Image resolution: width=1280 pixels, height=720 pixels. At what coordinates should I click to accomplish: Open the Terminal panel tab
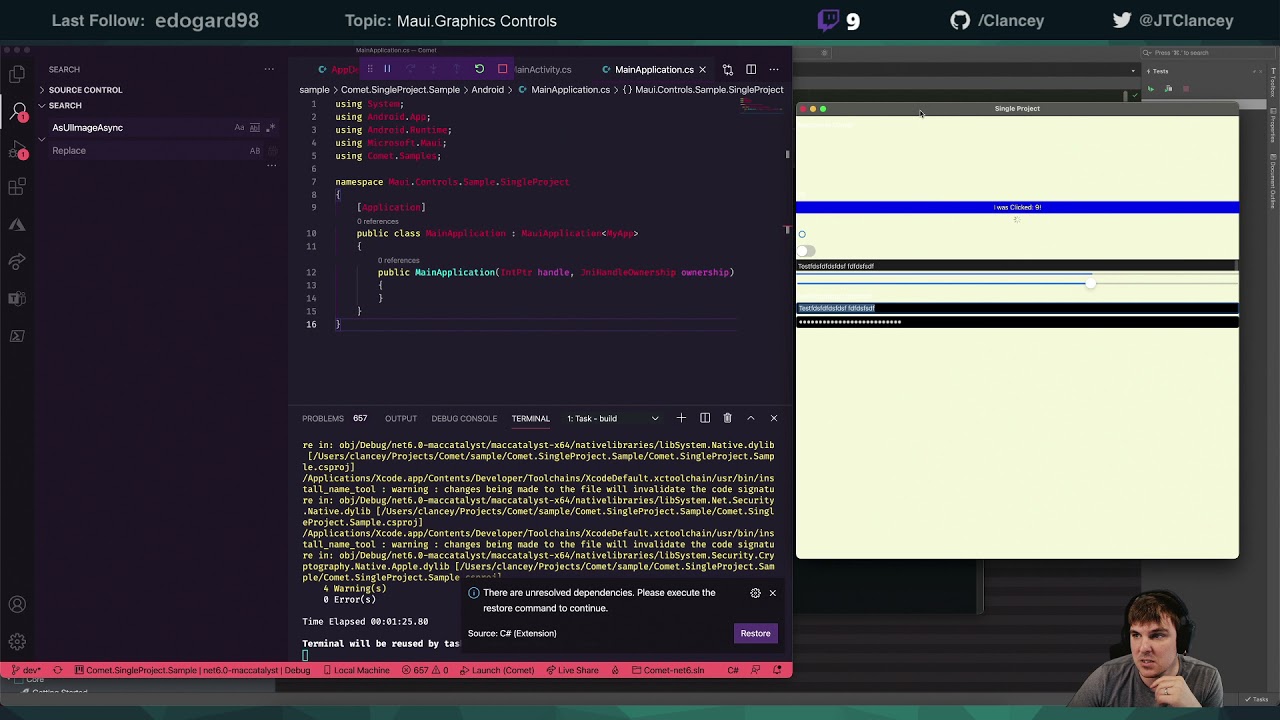[530, 418]
